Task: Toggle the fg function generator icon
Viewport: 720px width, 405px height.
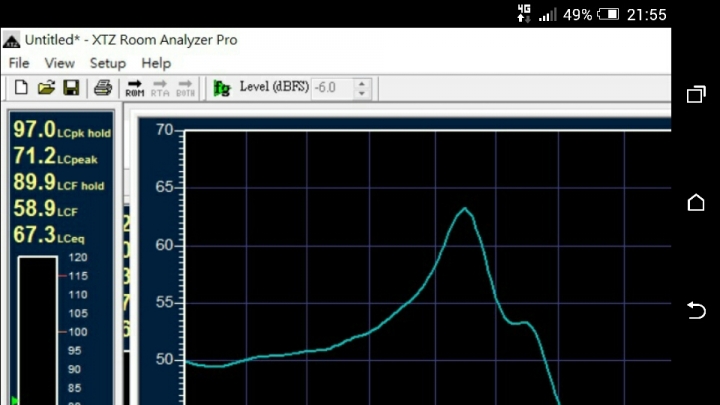Action: point(222,88)
